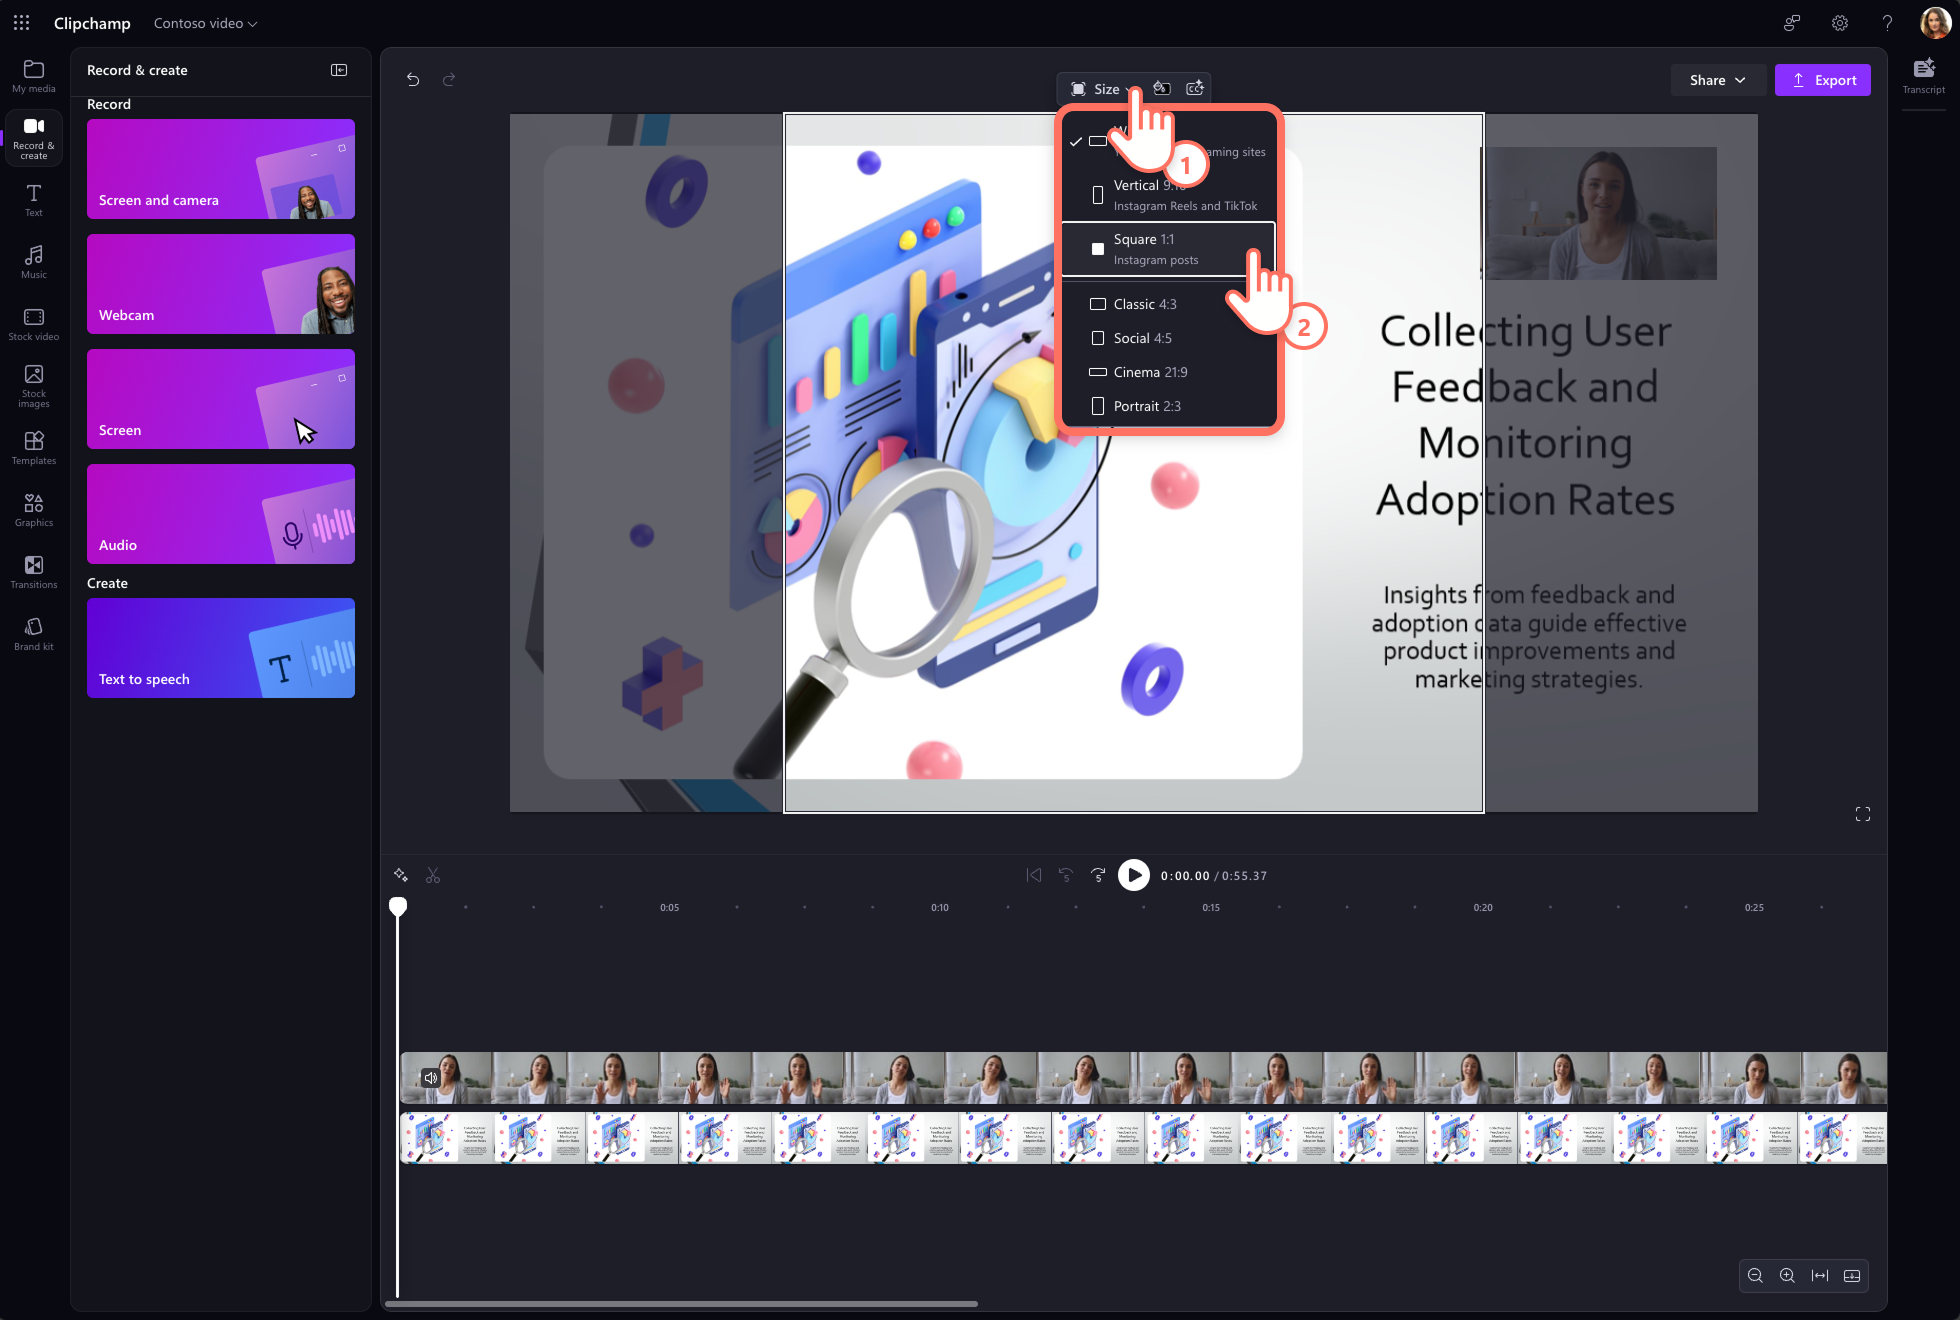
Task: Open the Brand kit tab
Action: [x=34, y=634]
